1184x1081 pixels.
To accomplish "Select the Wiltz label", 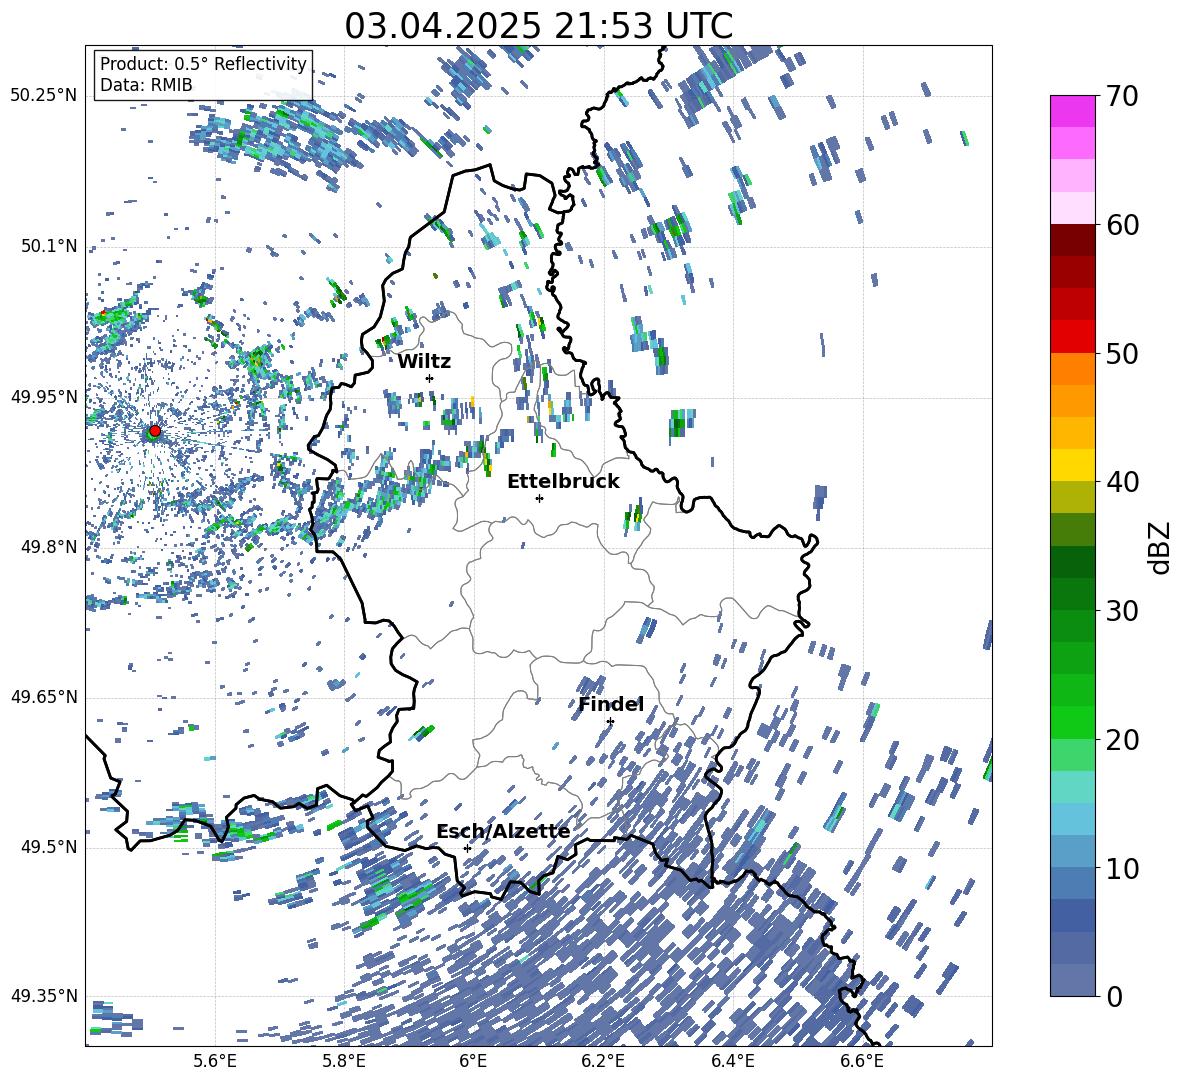I will (x=424, y=362).
